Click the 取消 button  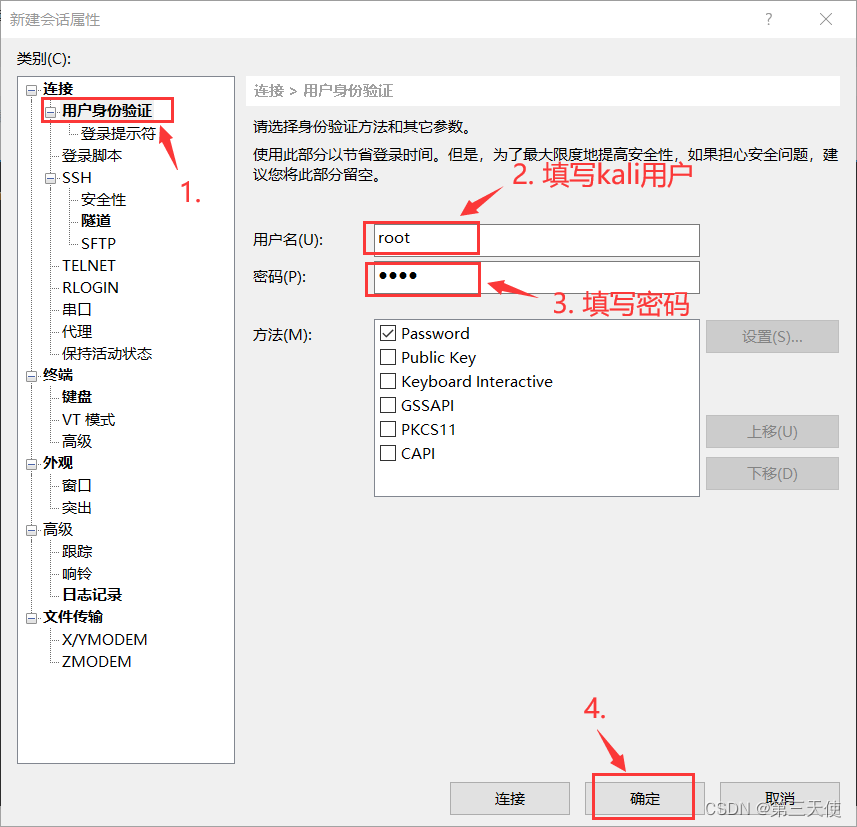(778, 798)
